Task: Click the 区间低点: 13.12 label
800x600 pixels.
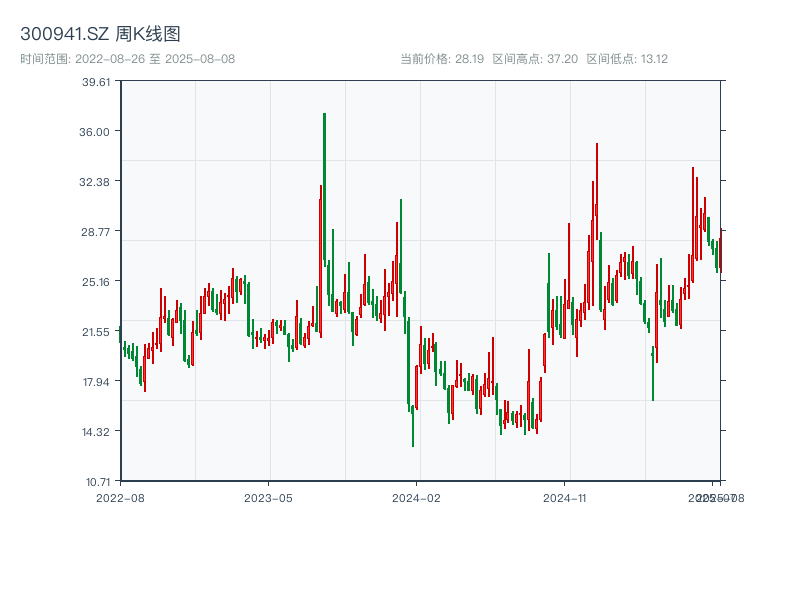Action: pos(627,59)
